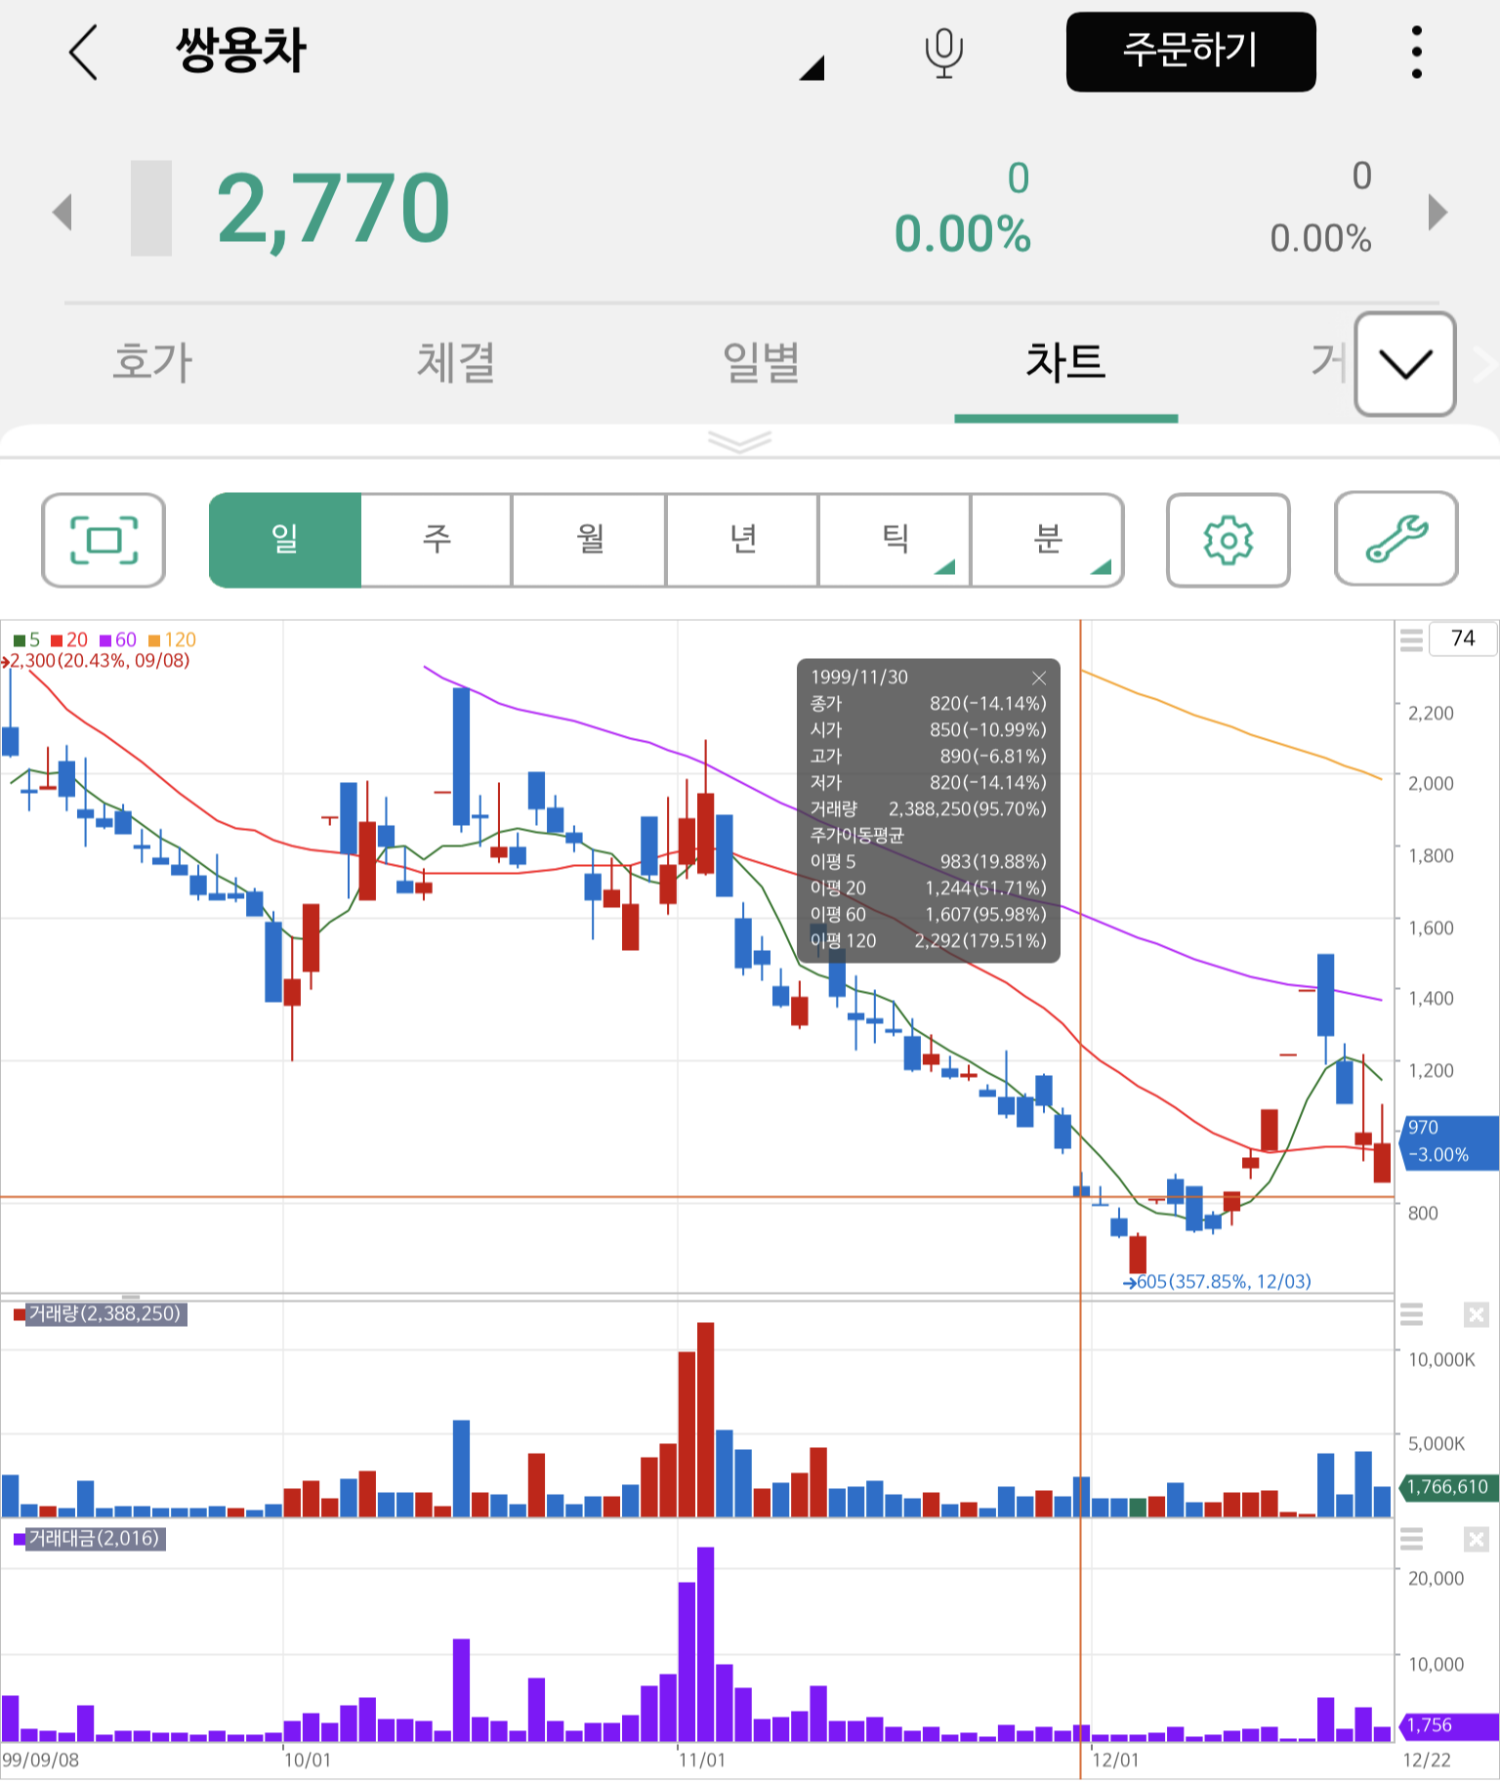Viewport: 1500px width, 1782px height.
Task: Select the 차트 tab
Action: tap(1066, 362)
